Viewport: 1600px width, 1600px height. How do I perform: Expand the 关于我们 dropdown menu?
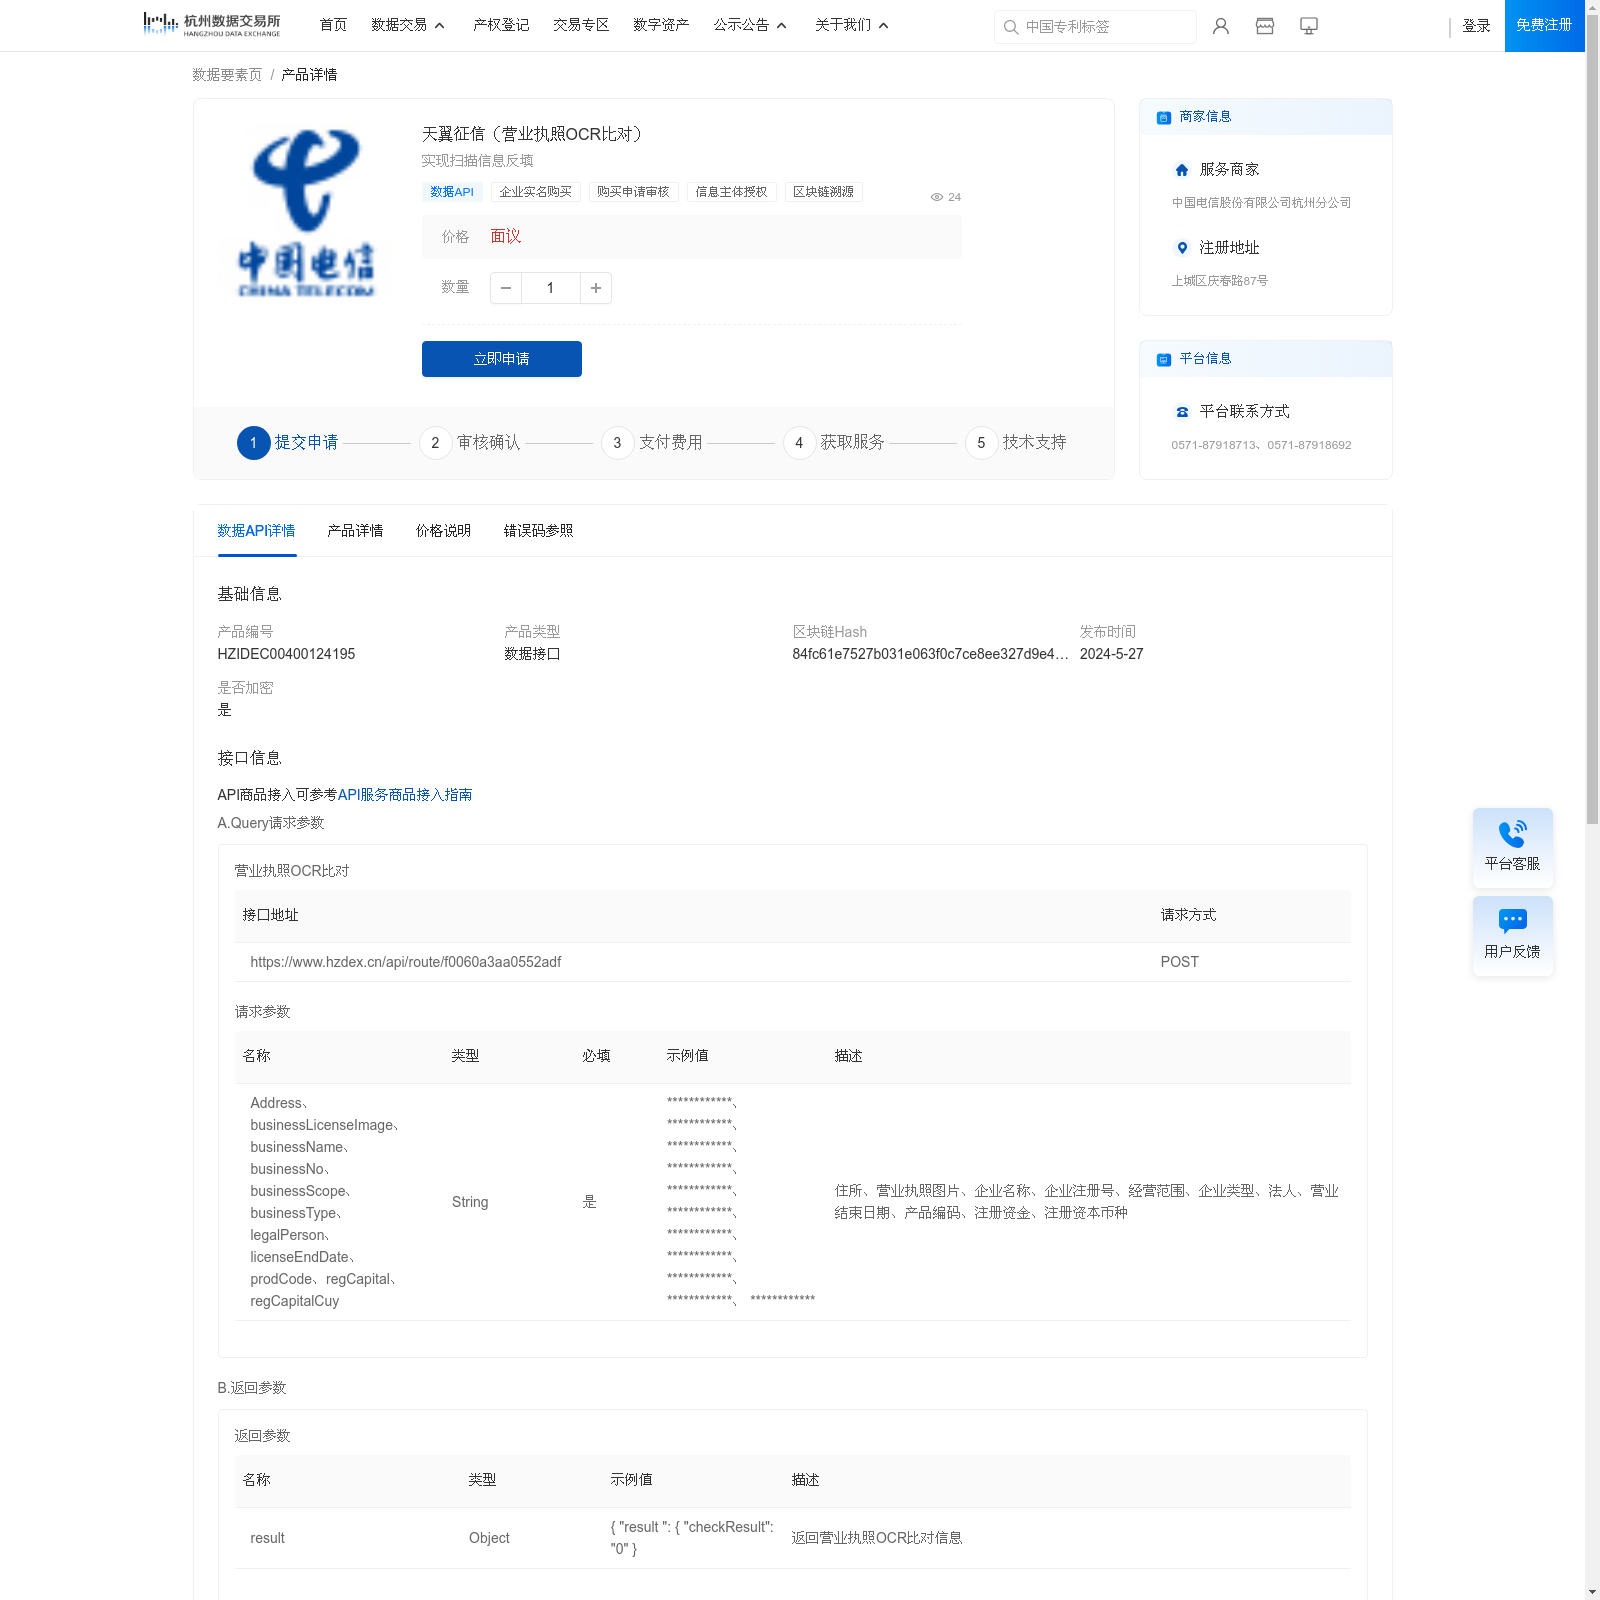point(852,25)
